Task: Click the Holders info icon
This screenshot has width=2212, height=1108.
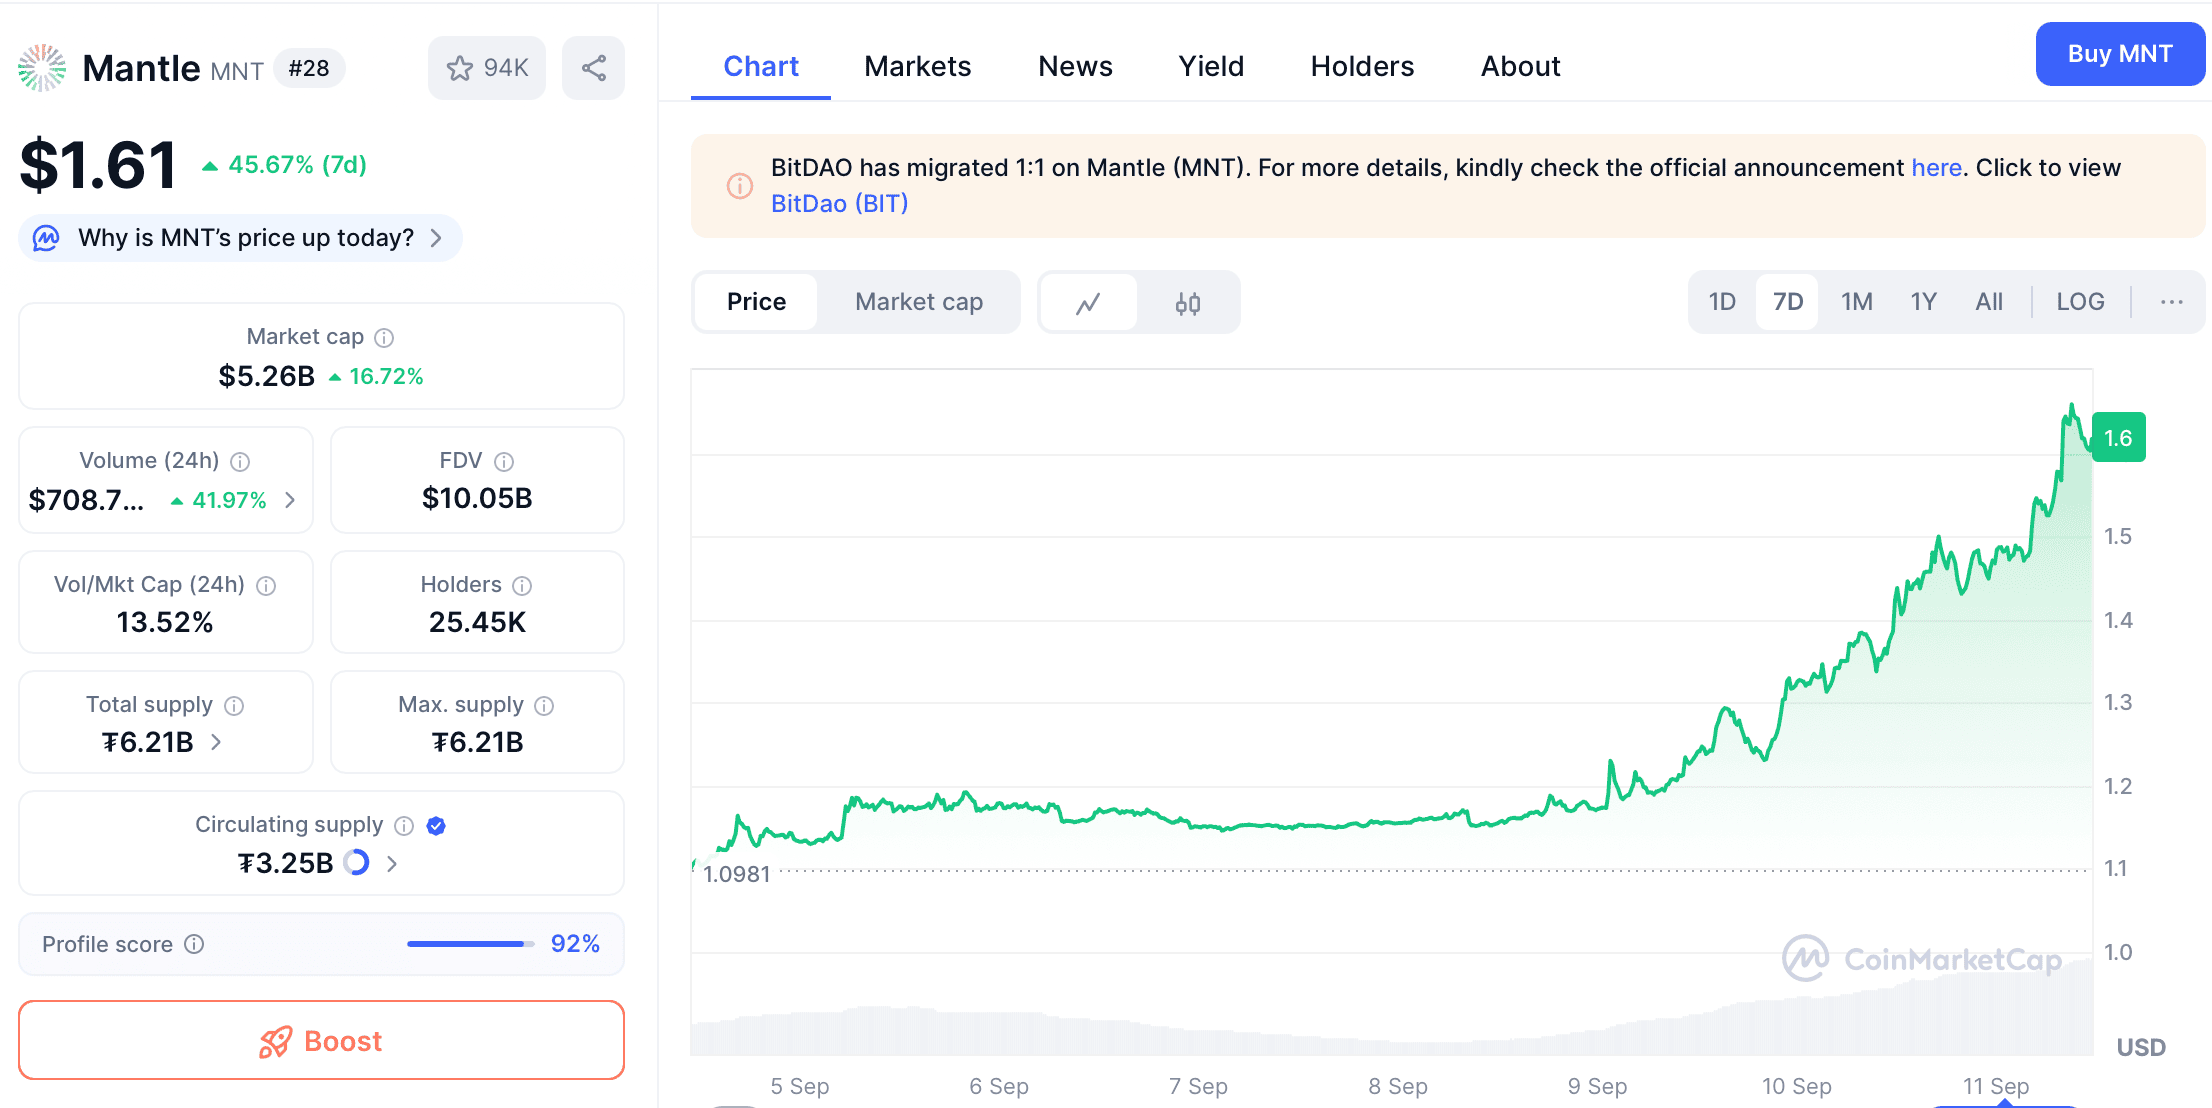Action: click(522, 585)
